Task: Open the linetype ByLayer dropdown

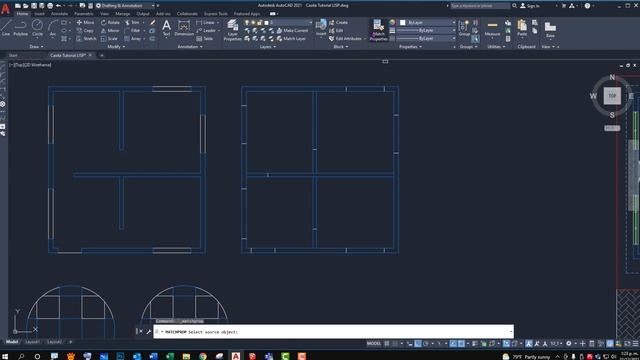Action: tap(426, 38)
